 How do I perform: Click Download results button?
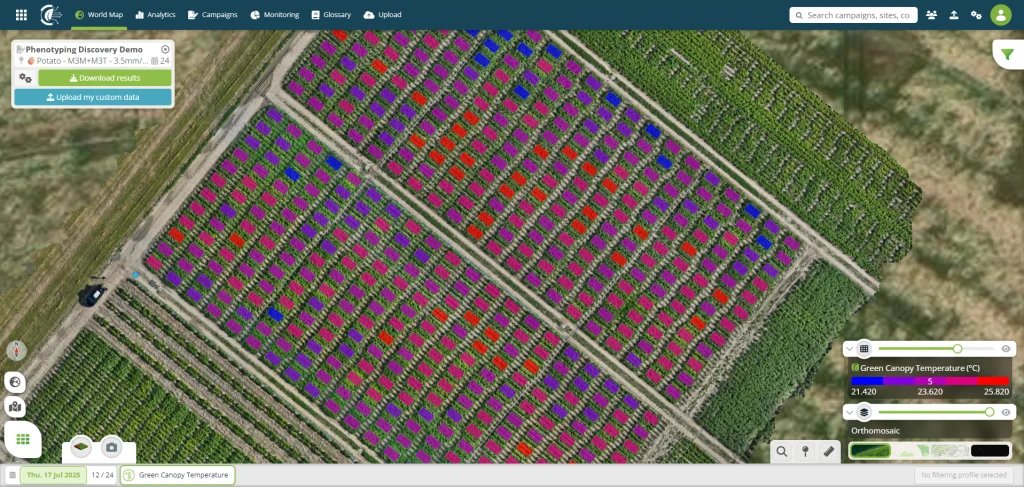click(x=105, y=78)
